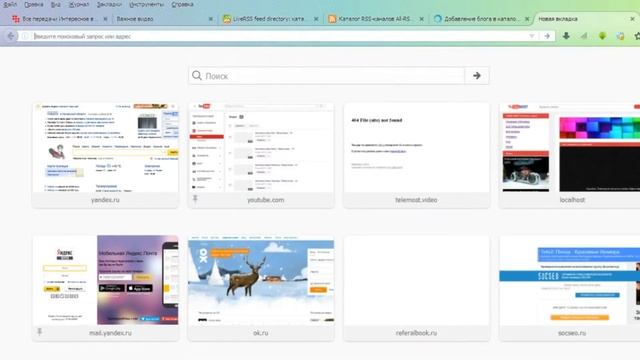This screenshot has width=640, height=360.
Task: Open the Вид menu
Action: tap(56, 4)
